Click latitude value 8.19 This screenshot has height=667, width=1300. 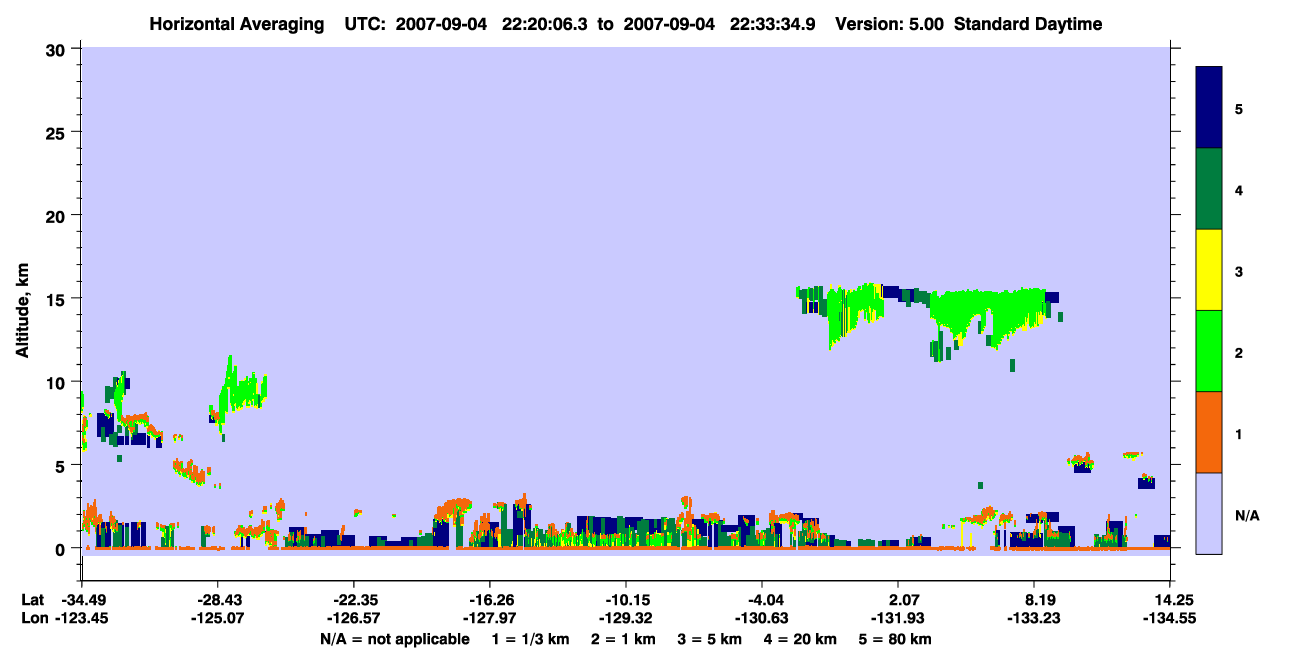(x=1034, y=599)
